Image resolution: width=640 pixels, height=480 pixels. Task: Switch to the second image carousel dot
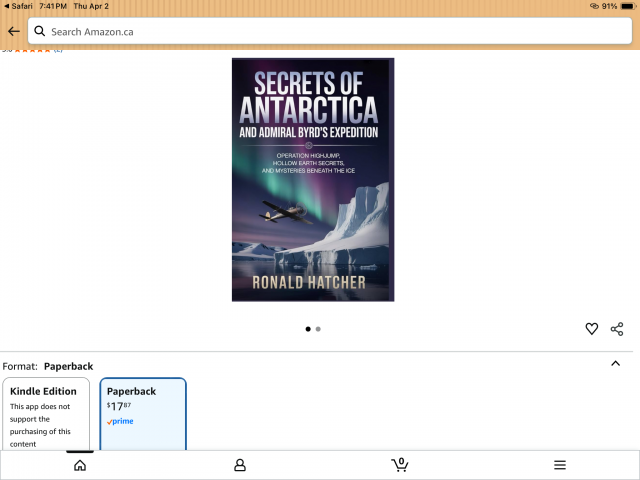click(318, 329)
